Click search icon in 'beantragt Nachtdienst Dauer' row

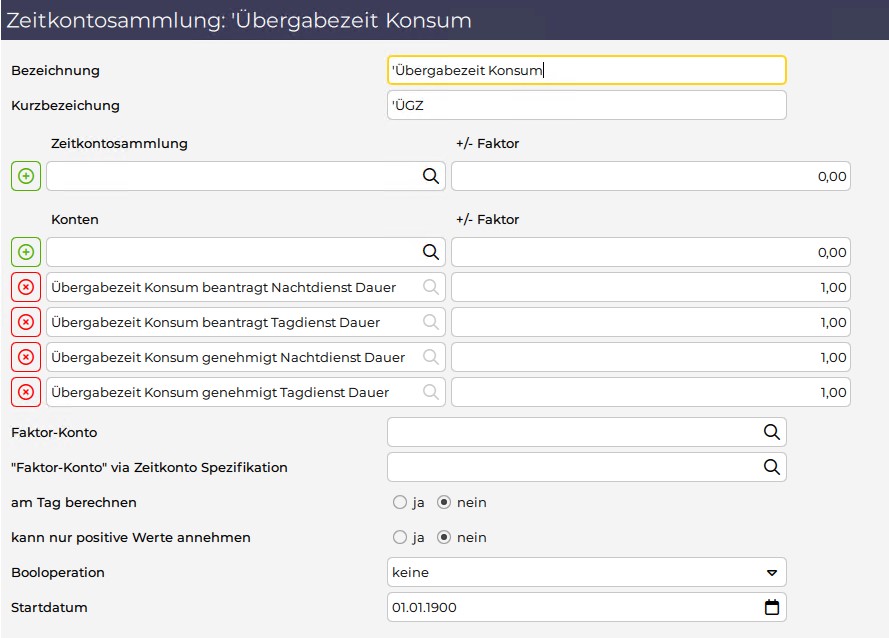pos(431,288)
